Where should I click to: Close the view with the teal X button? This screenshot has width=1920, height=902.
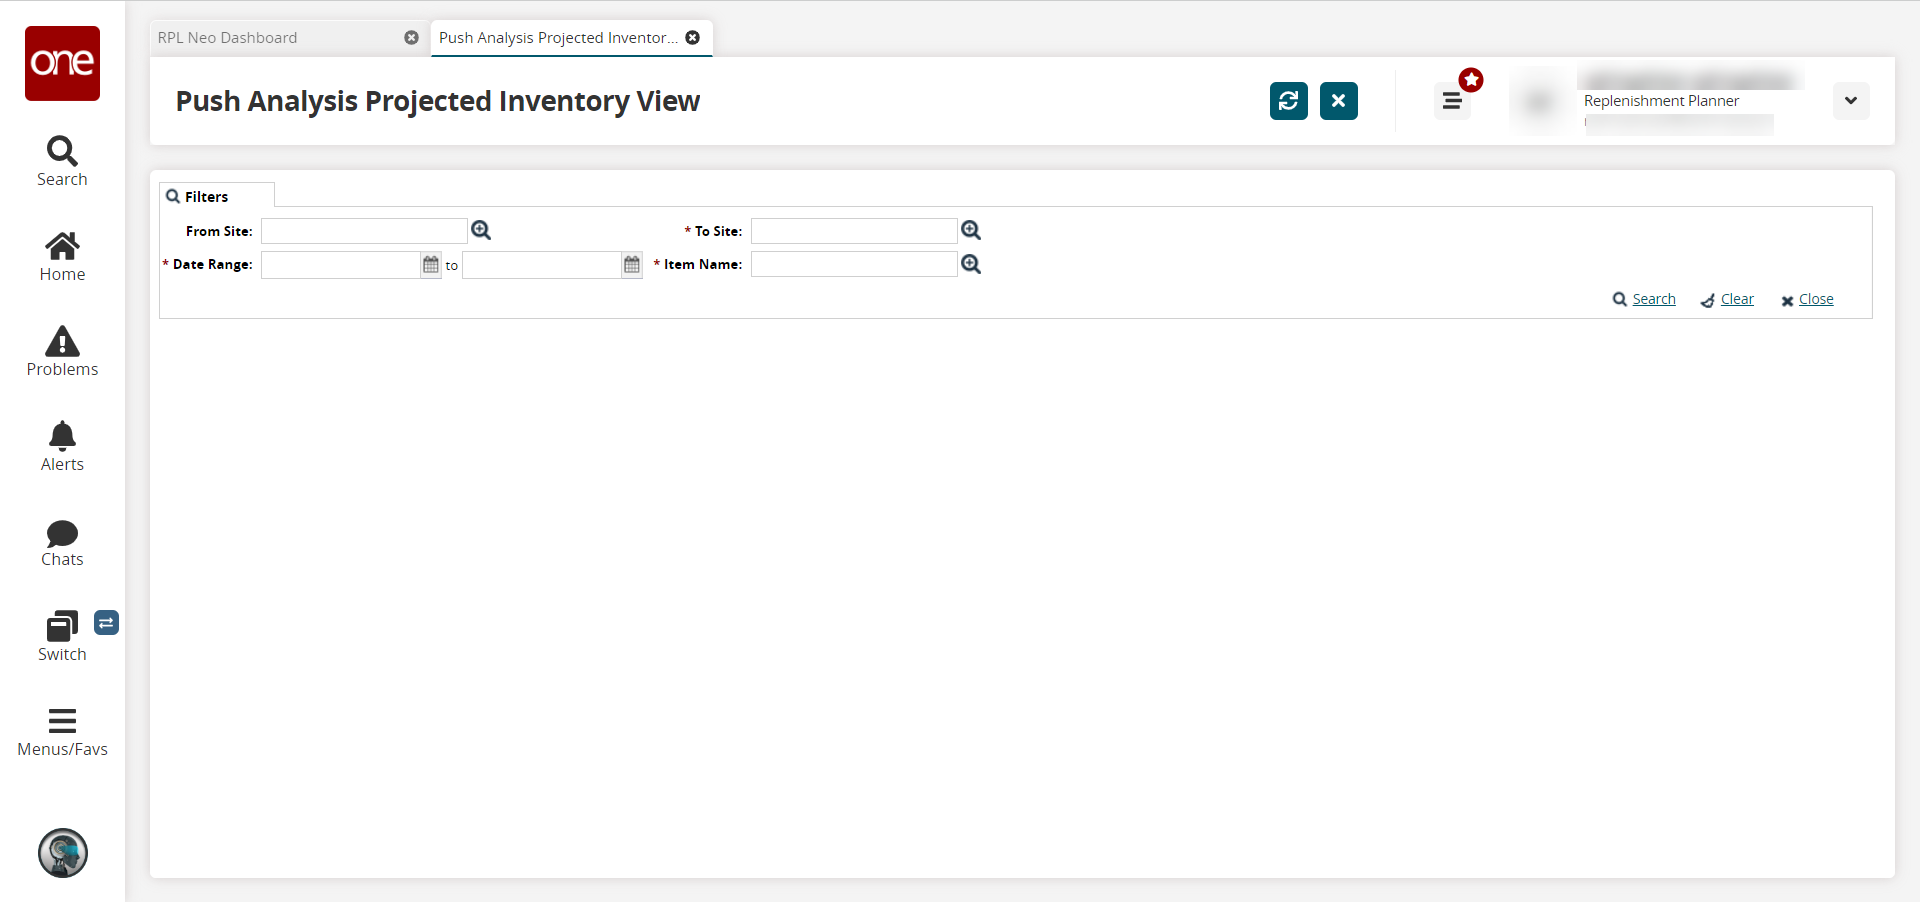(1339, 101)
